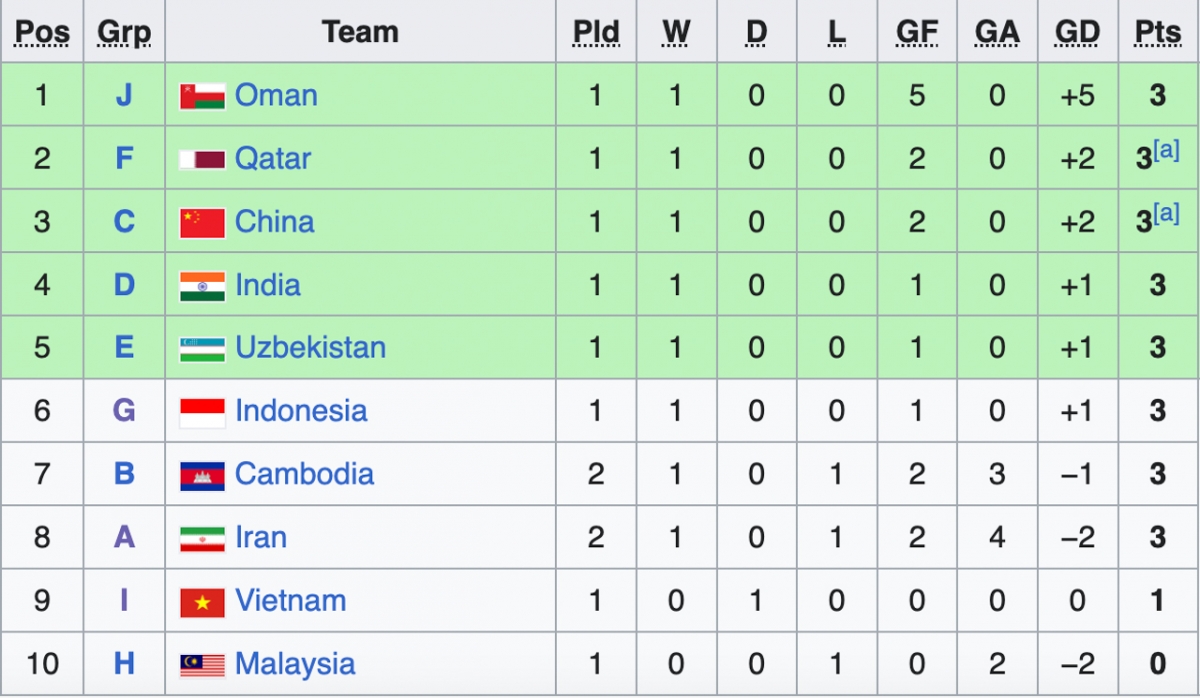Open the Iran team link
Viewport: 1200px width, 698px height.
click(x=261, y=537)
